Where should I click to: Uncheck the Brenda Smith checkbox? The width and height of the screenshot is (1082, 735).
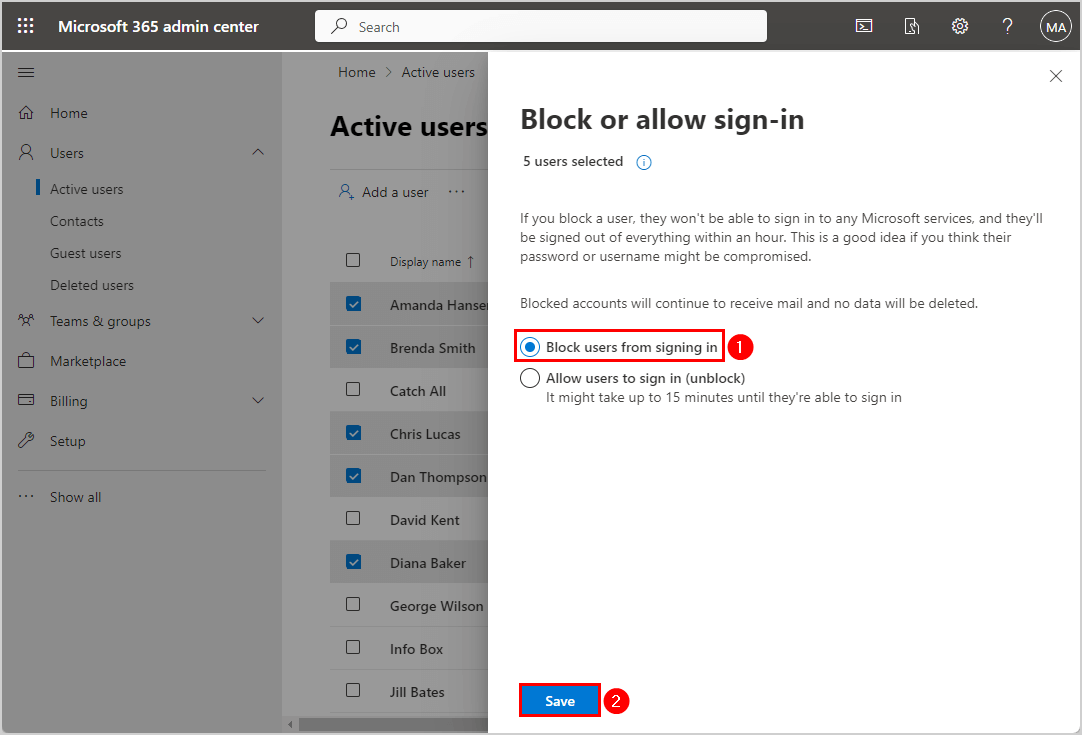353,347
